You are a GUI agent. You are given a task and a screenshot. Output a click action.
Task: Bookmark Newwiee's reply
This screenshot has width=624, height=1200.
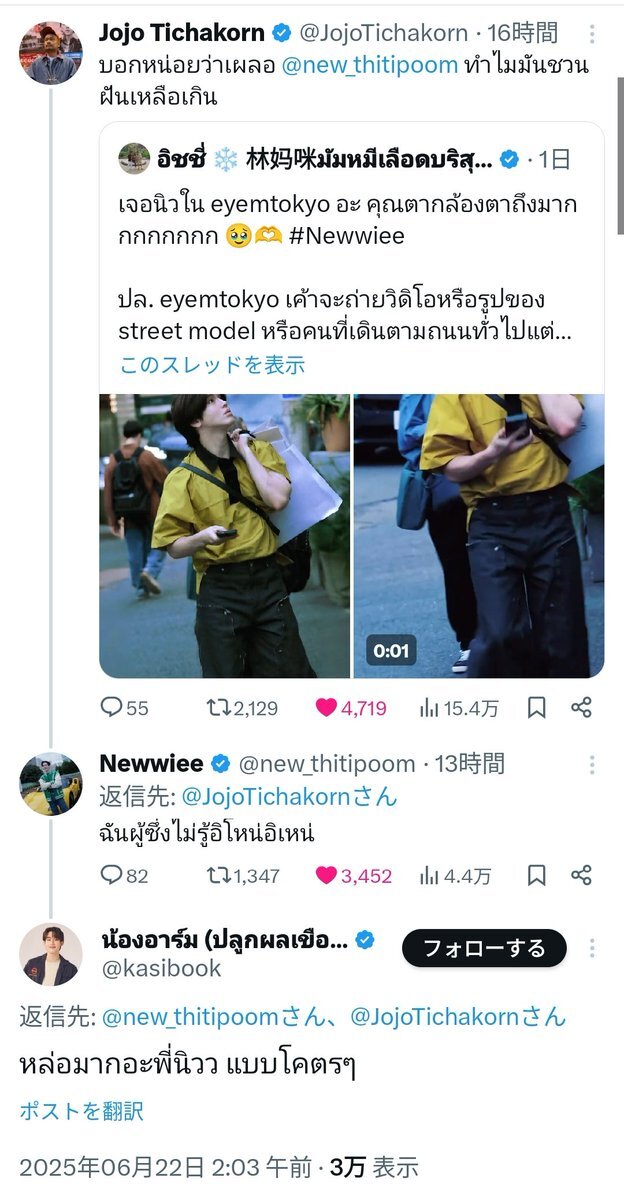(537, 876)
